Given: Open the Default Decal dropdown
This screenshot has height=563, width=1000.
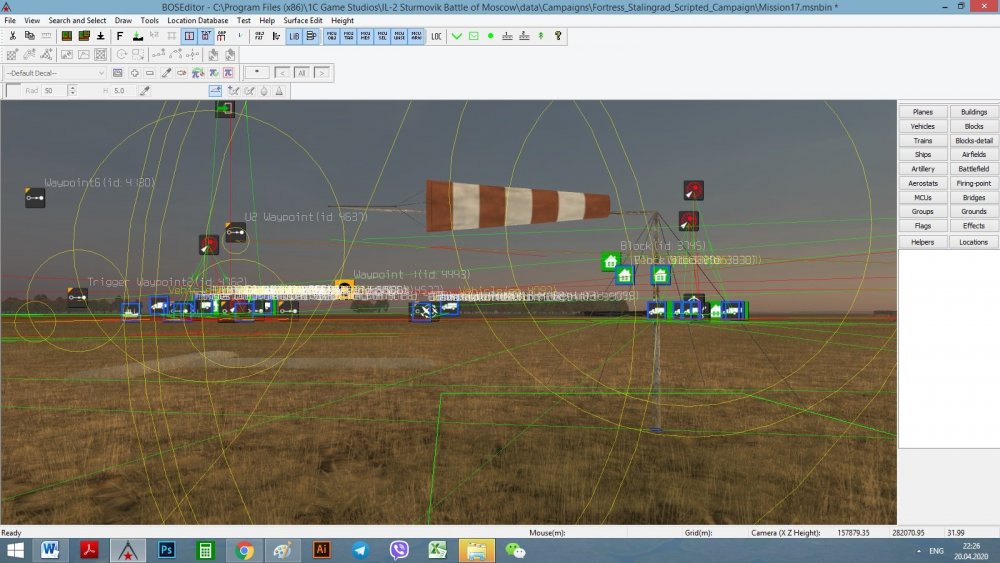Looking at the screenshot, I should coord(55,73).
